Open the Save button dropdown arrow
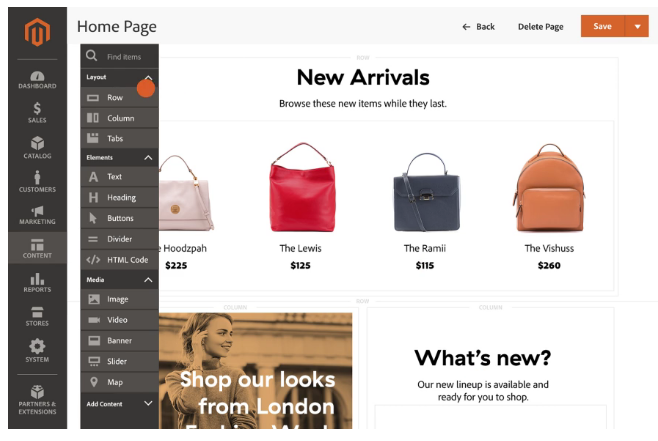Viewport: 658px width, 441px height. [x=637, y=26]
